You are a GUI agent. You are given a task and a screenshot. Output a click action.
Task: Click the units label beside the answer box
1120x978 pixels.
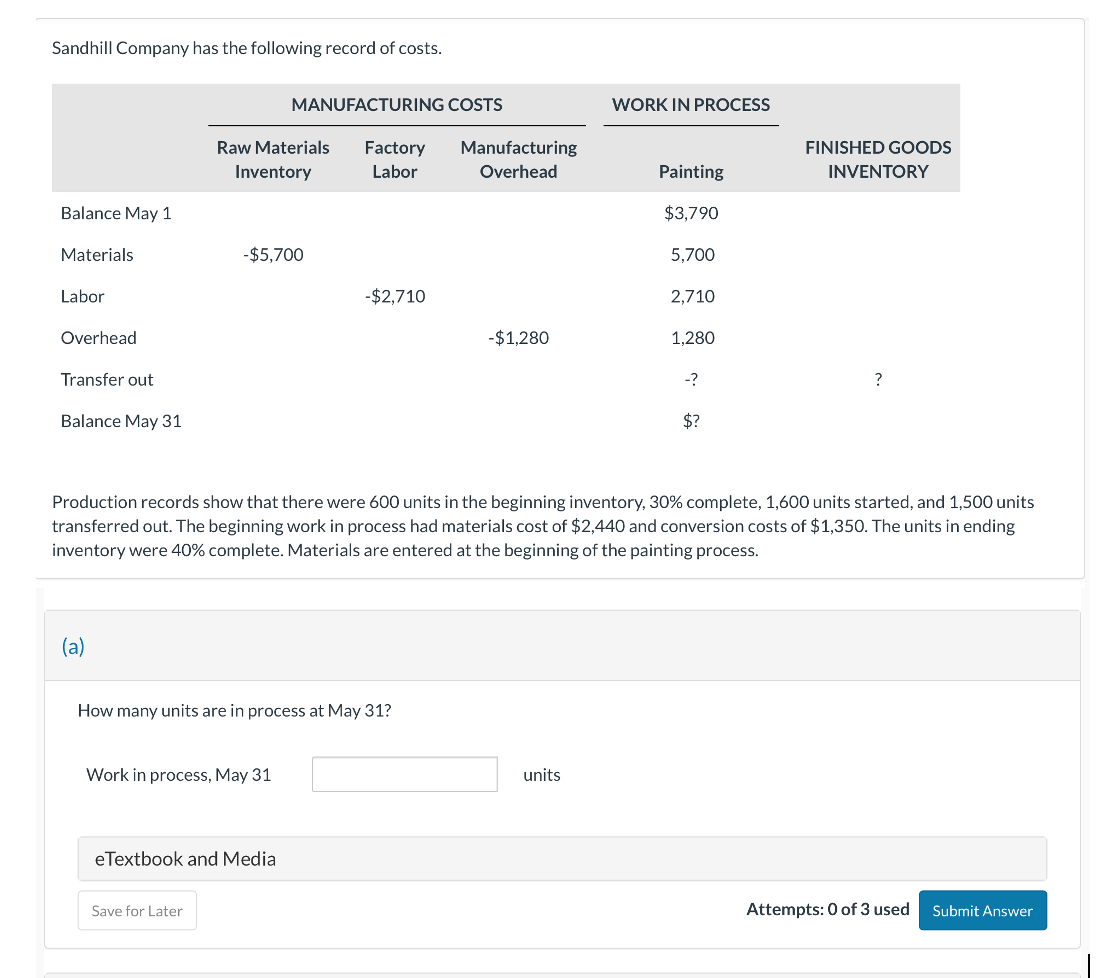pyautogui.click(x=542, y=774)
